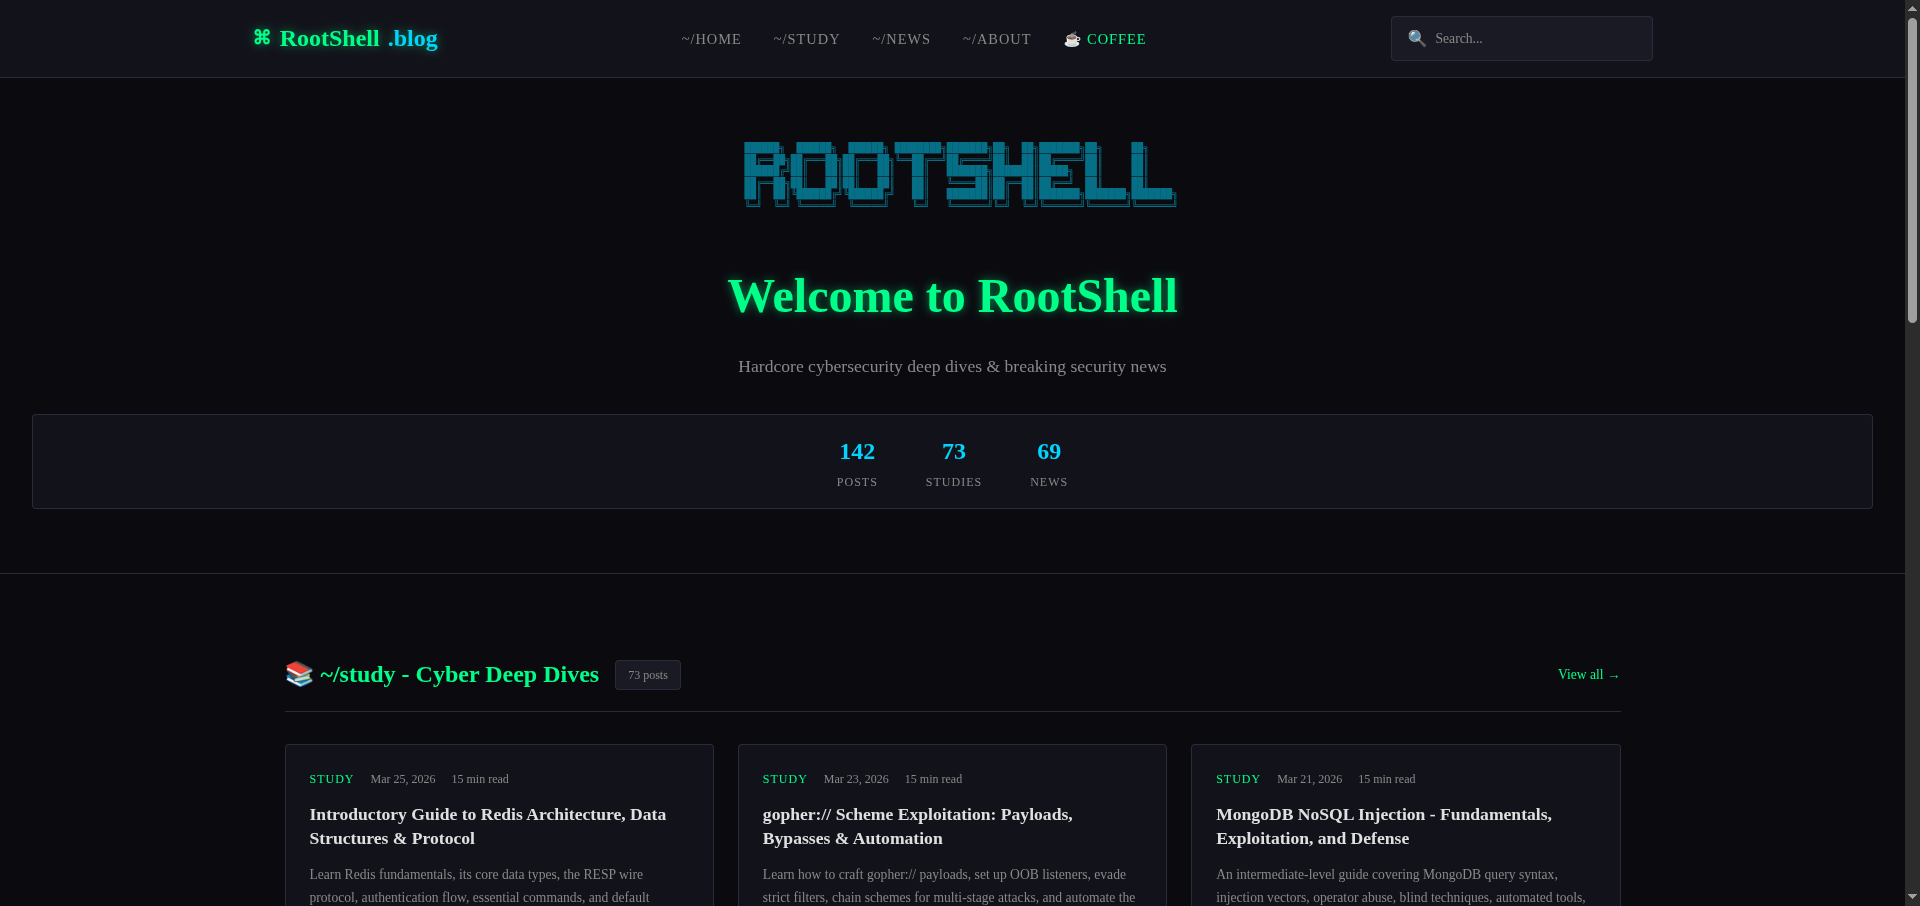Click the '73 posts' badge
The width and height of the screenshot is (1920, 906).
[647, 675]
